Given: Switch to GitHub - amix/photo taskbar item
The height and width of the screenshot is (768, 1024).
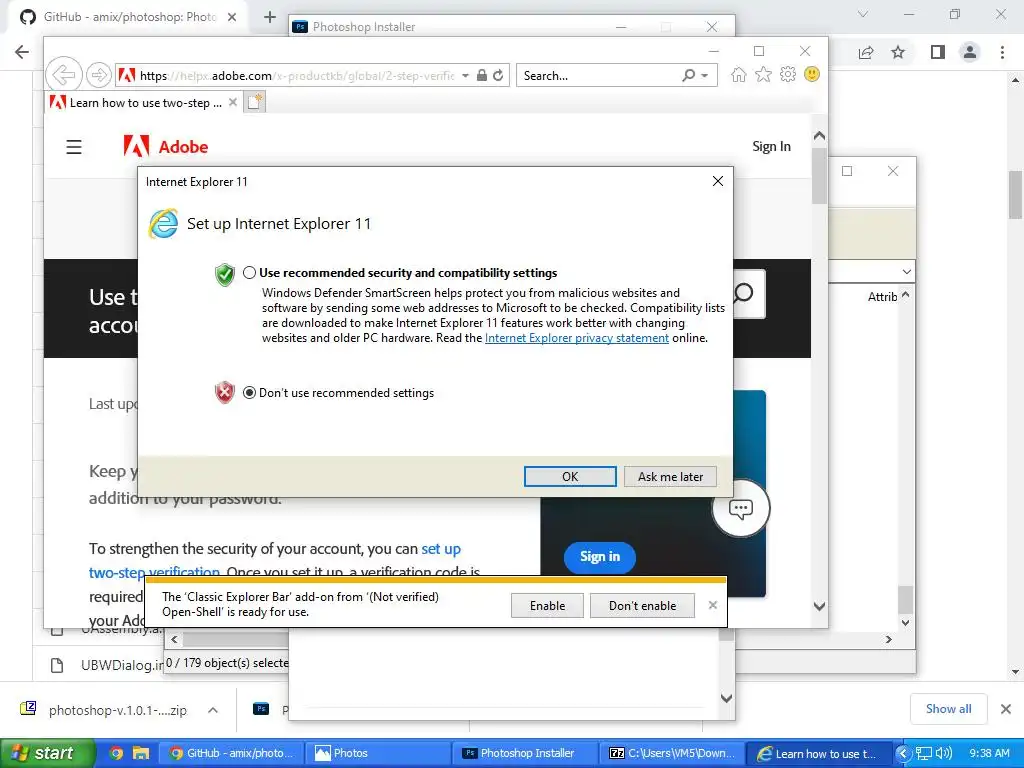Looking at the screenshot, I should (x=231, y=753).
